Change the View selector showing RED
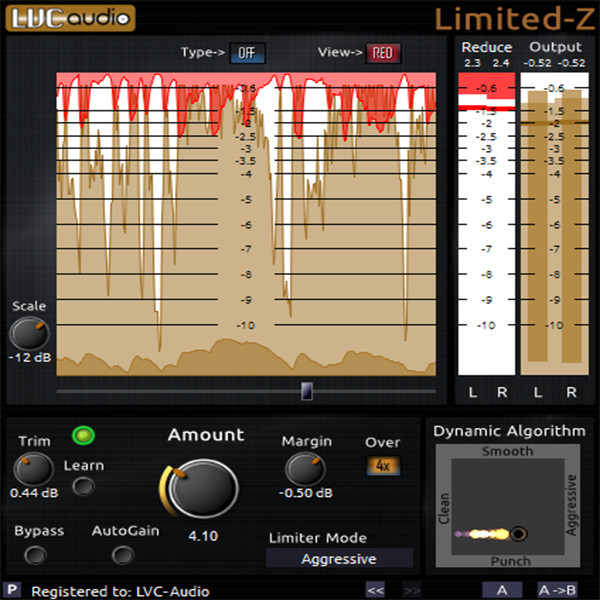600x600 pixels. (x=382, y=52)
